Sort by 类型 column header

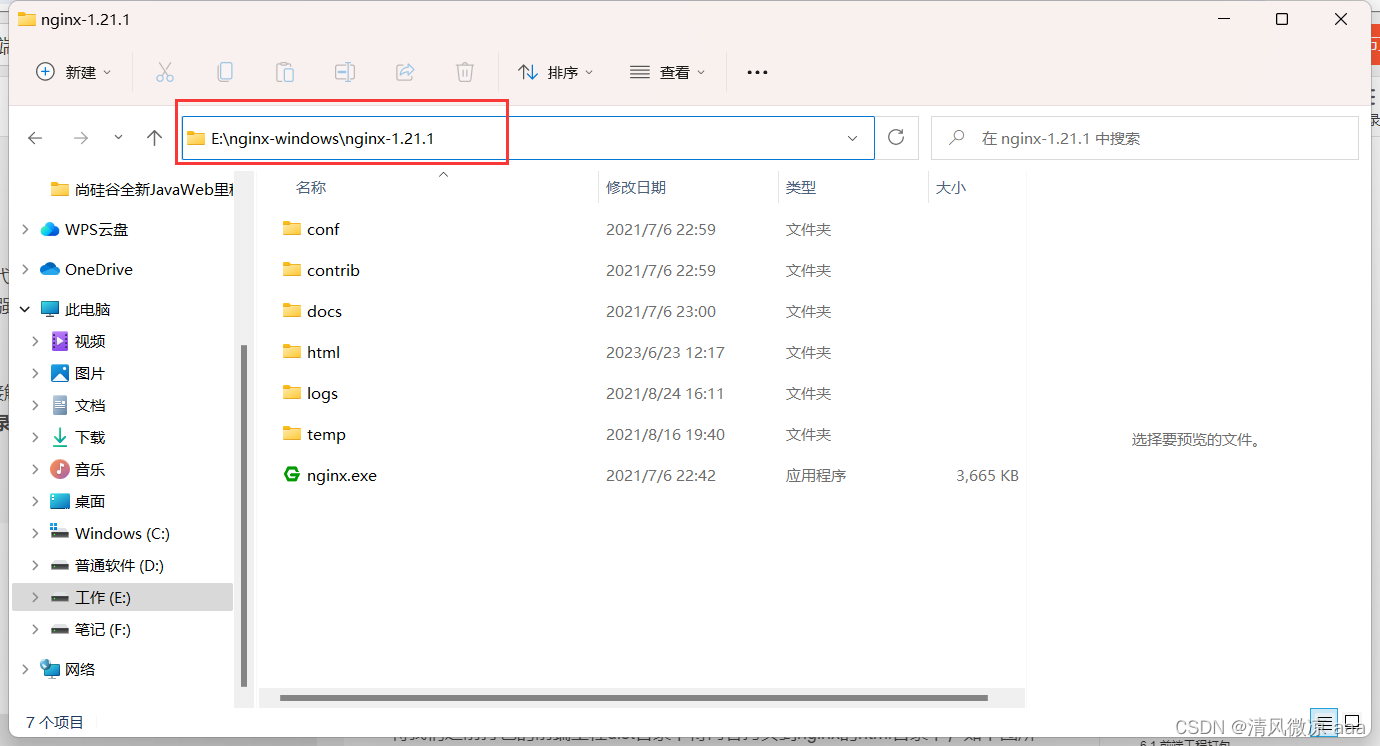click(x=801, y=187)
